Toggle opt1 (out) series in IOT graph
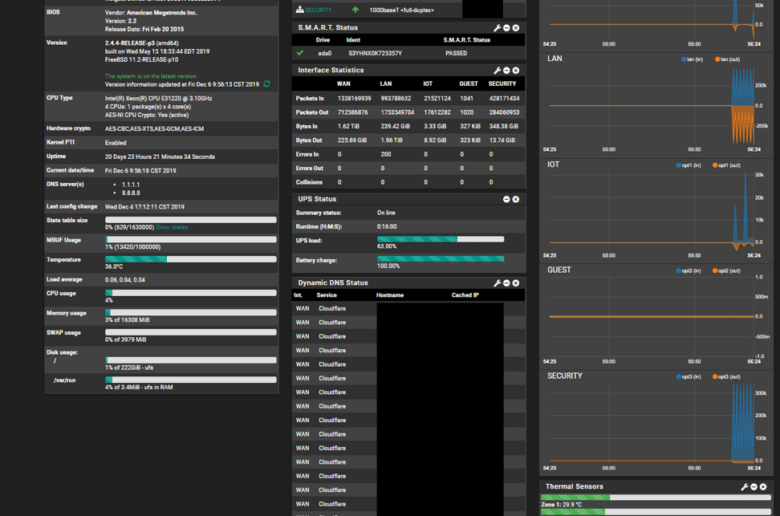Image resolution: width=780 pixels, height=516 pixels. pos(726,165)
